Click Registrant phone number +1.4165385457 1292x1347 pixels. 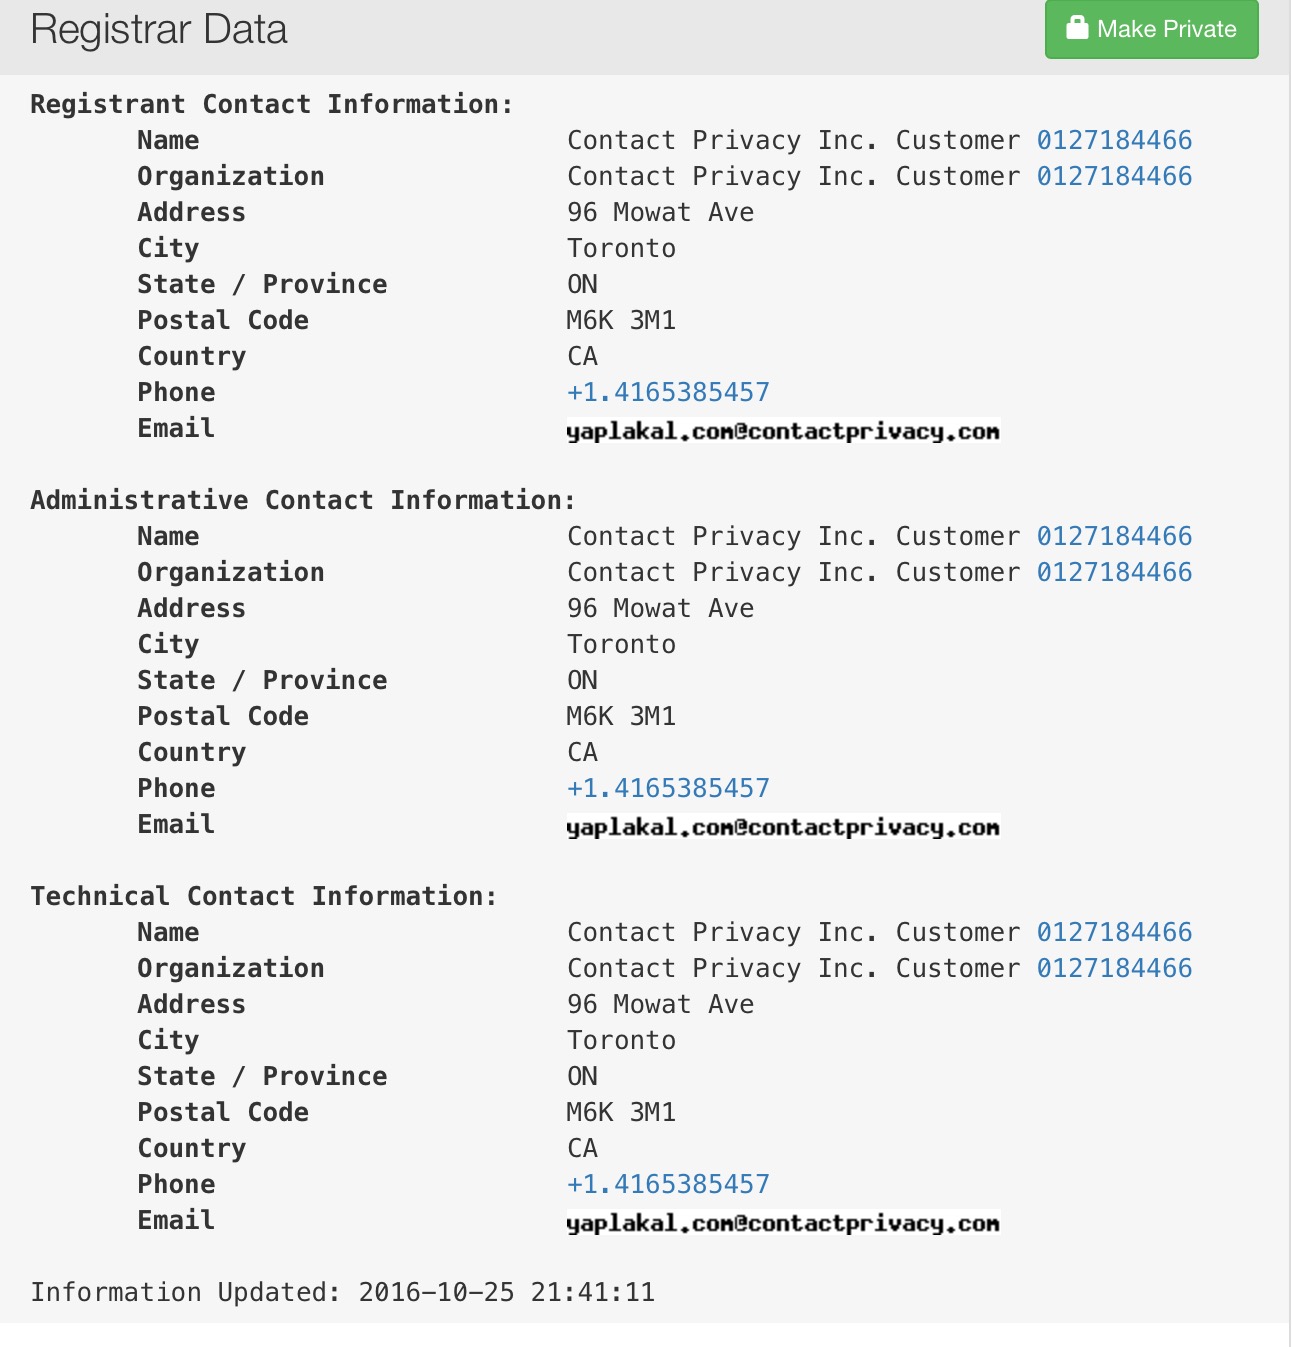tap(668, 392)
